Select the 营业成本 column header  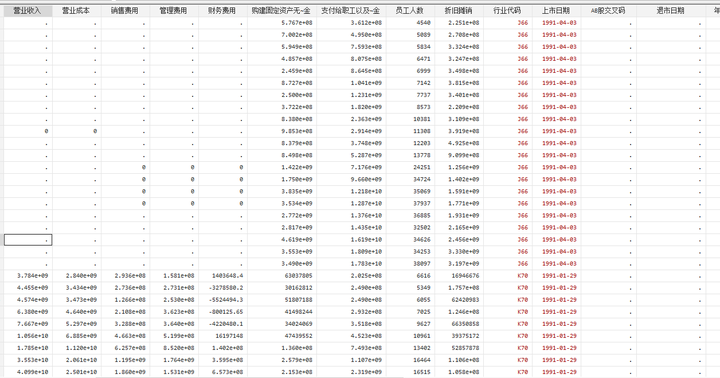(77, 11)
